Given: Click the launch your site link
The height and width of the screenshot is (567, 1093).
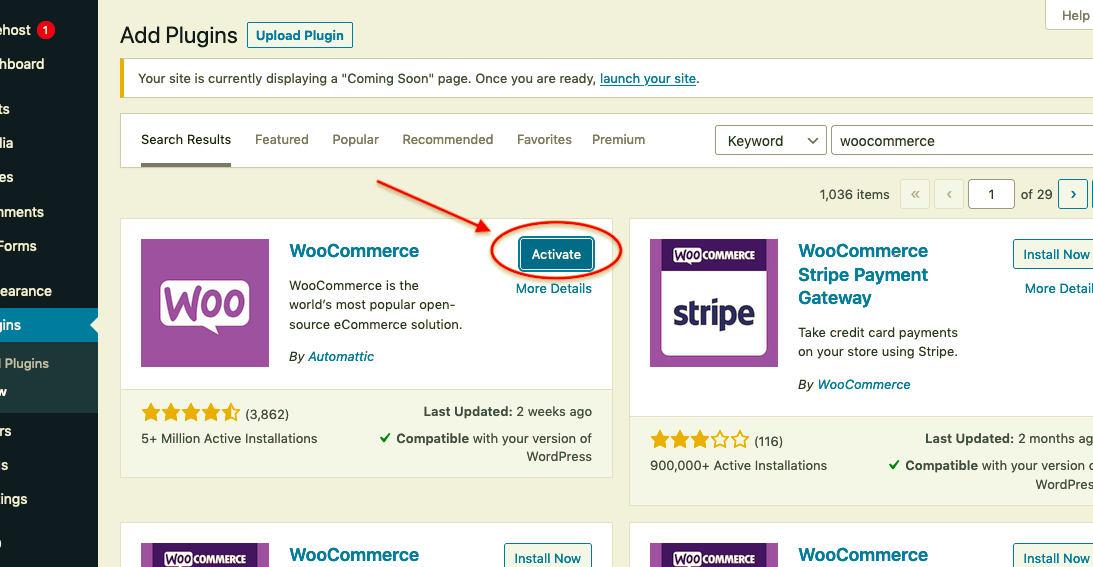Looking at the screenshot, I should (x=648, y=78).
